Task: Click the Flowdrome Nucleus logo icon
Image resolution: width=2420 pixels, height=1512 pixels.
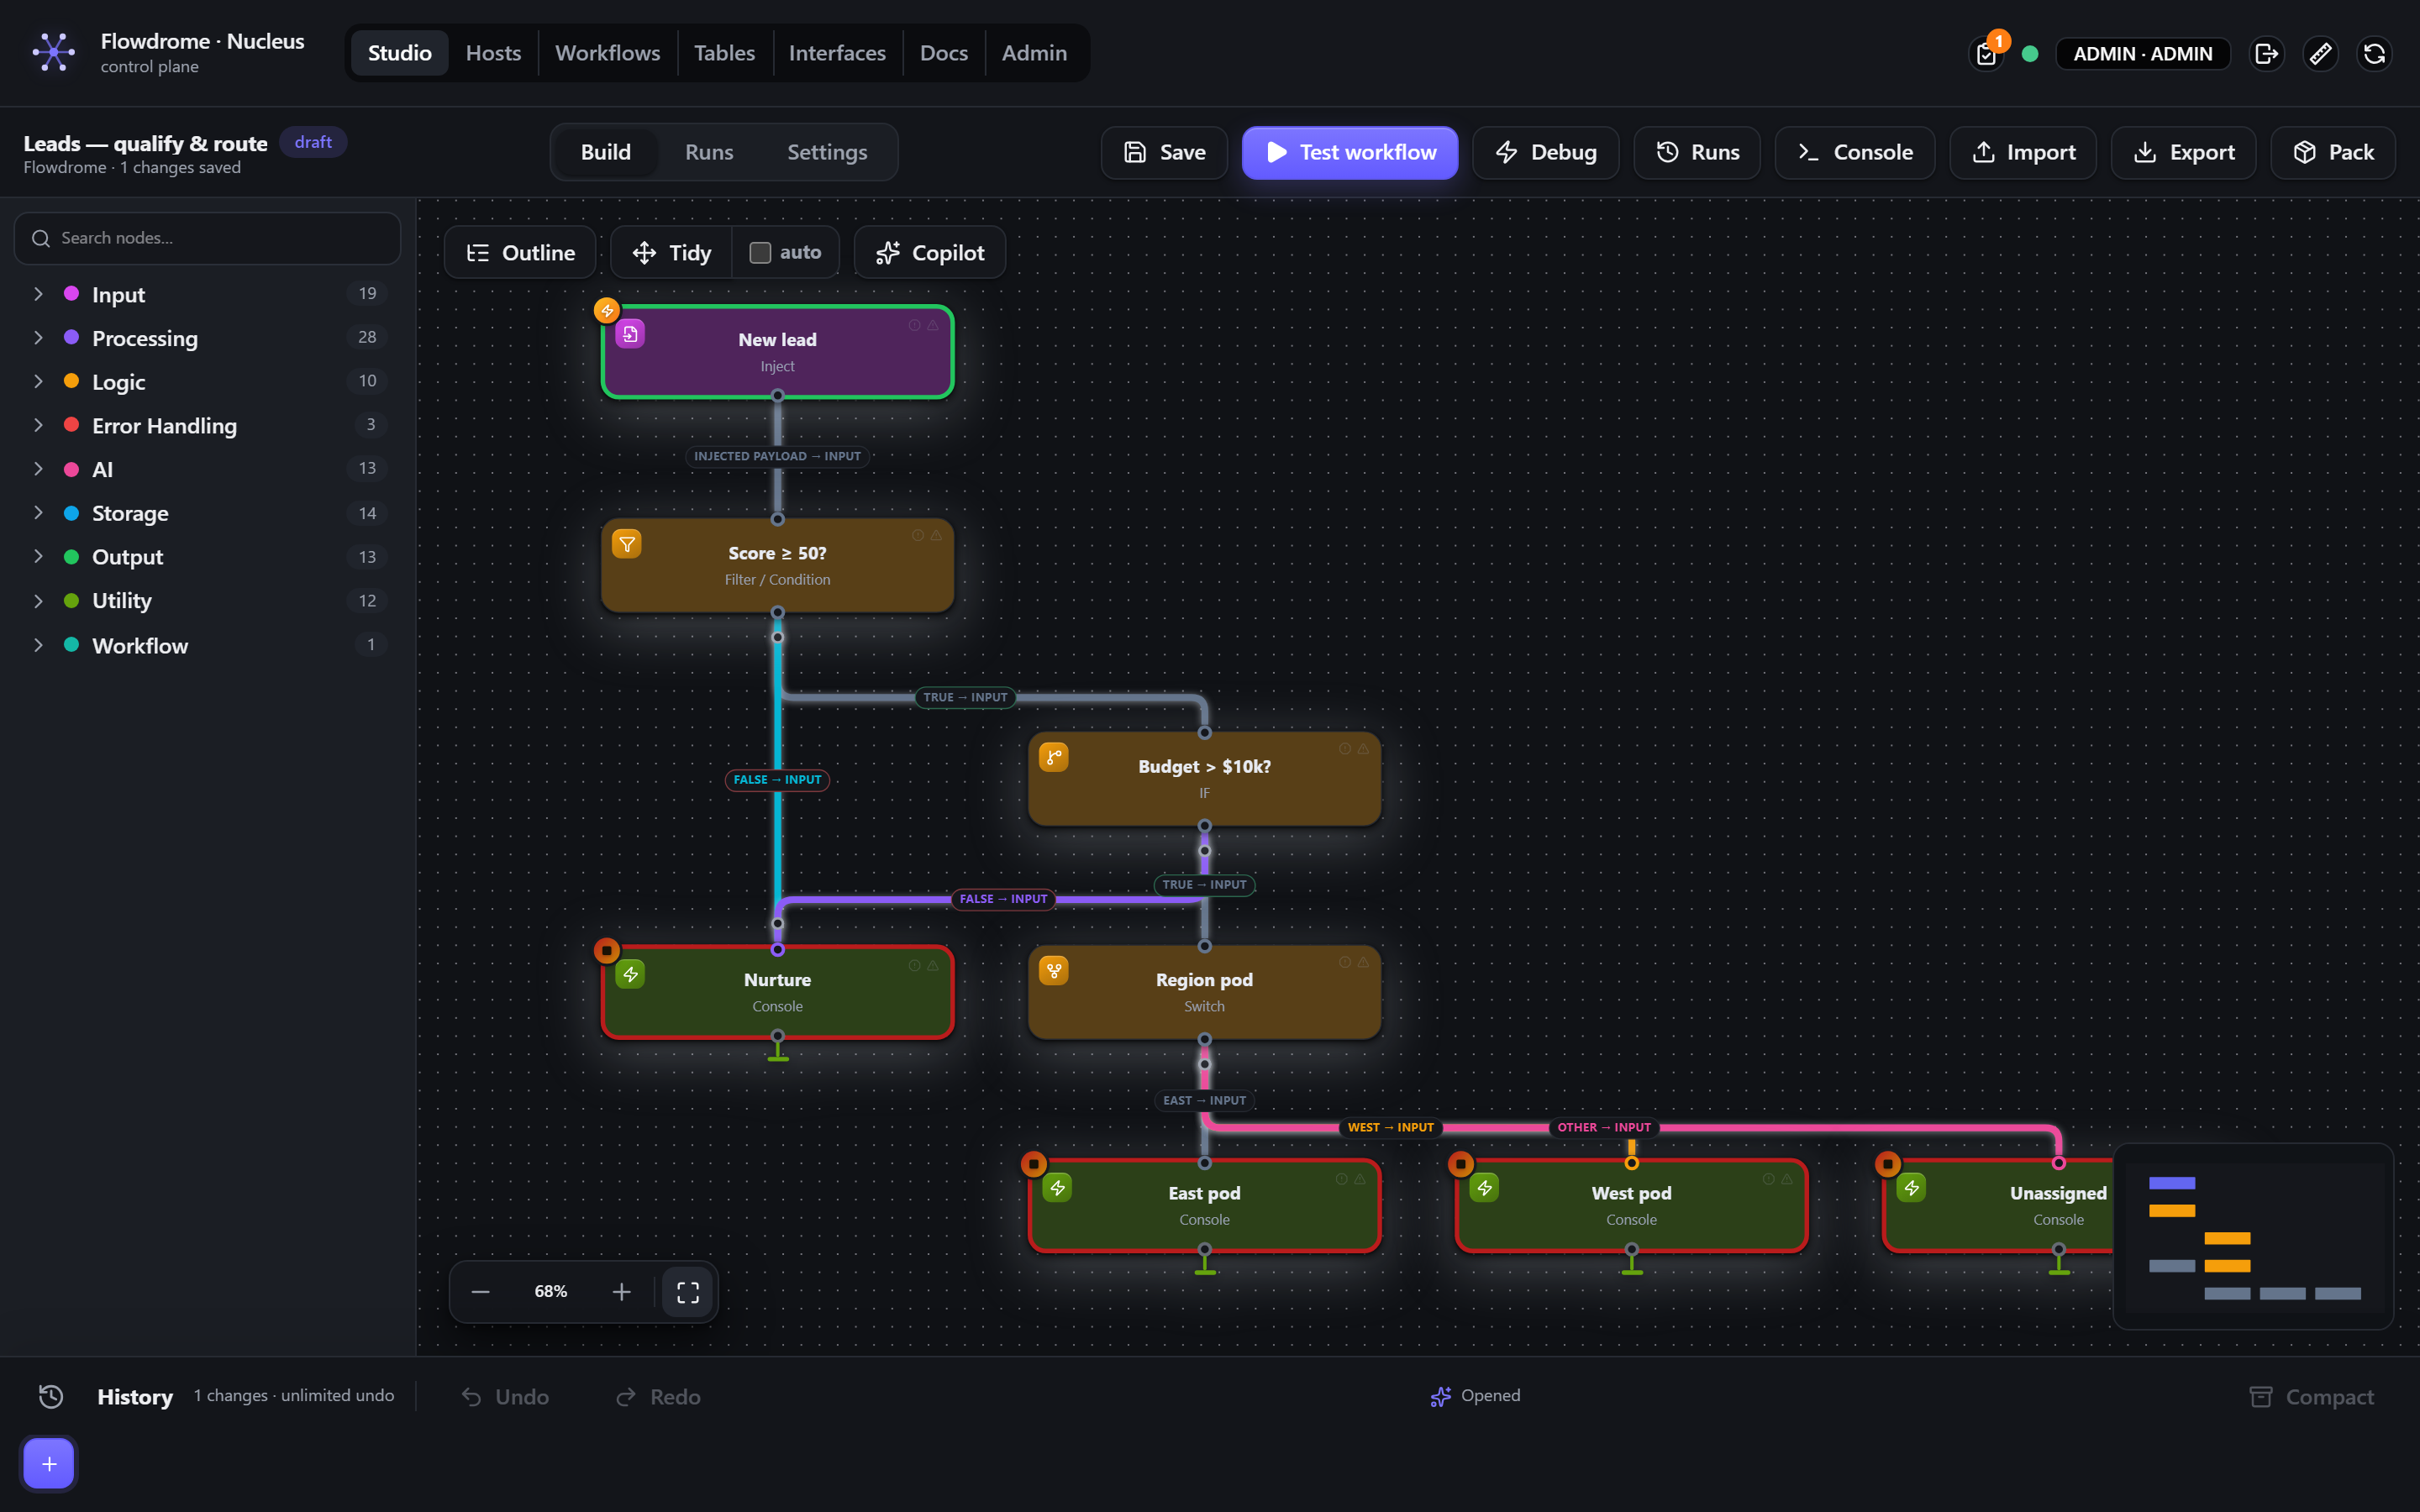Action: pos(54,52)
